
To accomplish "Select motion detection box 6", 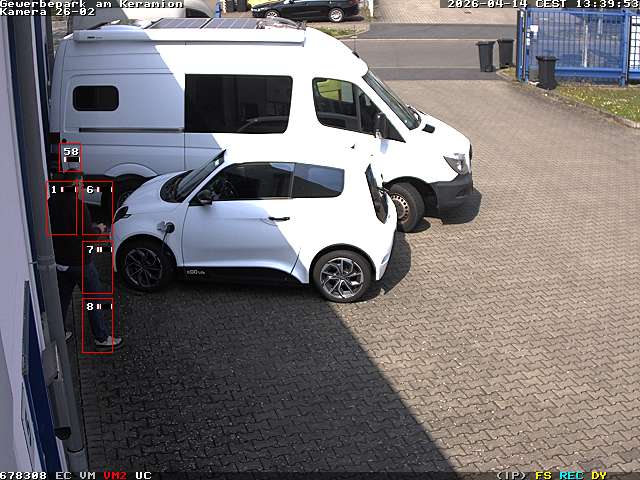I will tap(97, 209).
